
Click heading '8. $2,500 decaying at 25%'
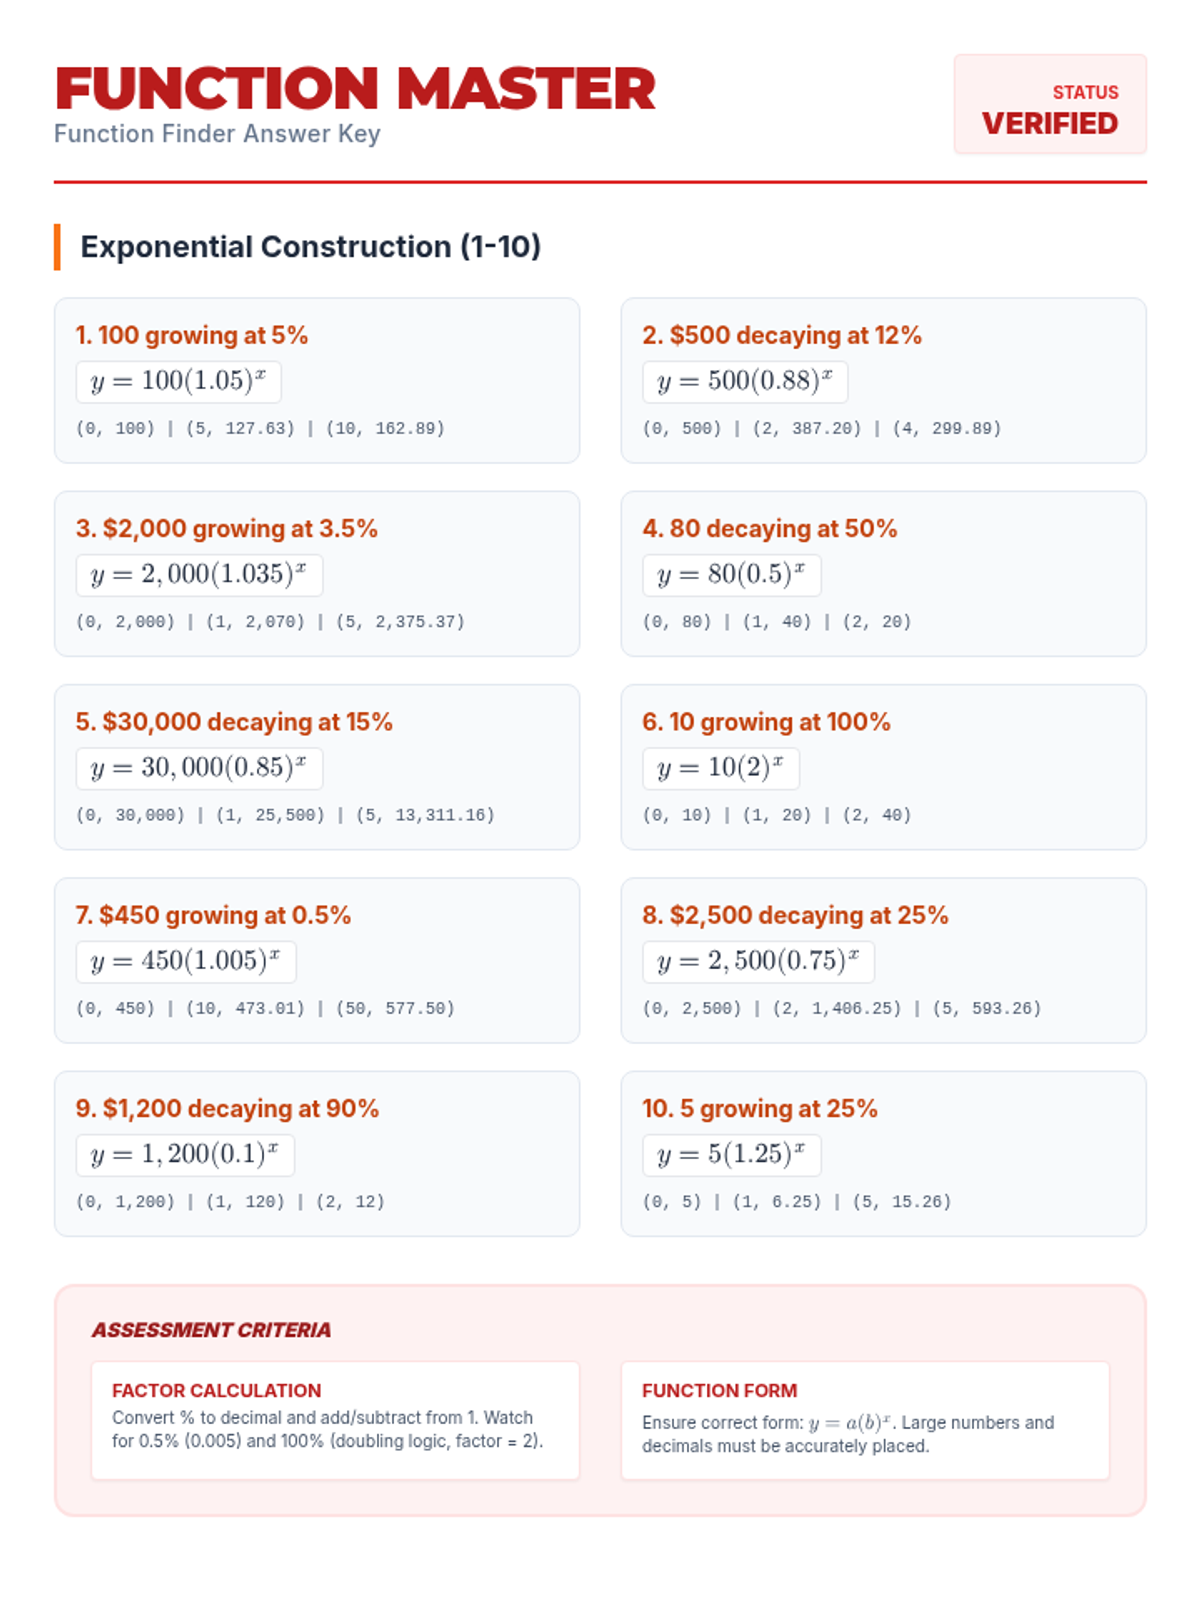[x=795, y=915]
